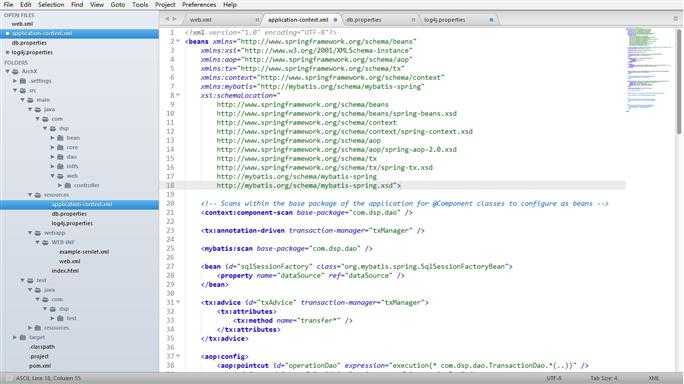Open web.xml under WEB-INF folder
This screenshot has height=384, width=684.
pyautogui.click(x=70, y=261)
